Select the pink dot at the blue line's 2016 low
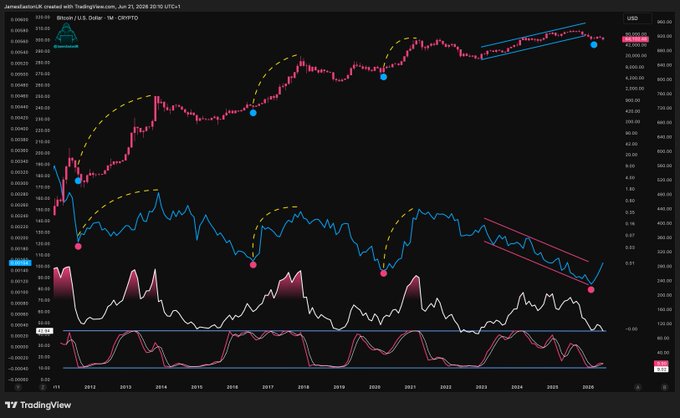680x418 pixels. tap(253, 265)
